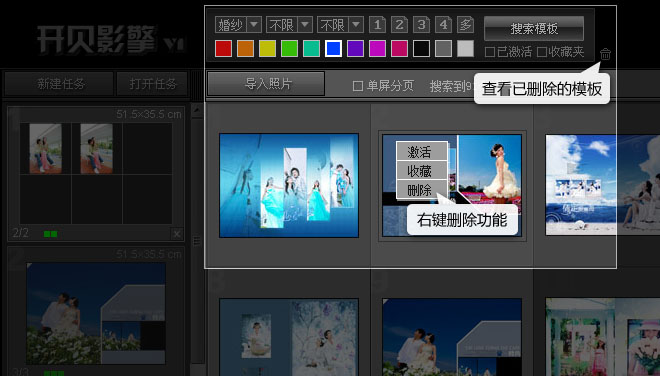Image resolution: width=660 pixels, height=376 pixels.
Task: Select the floral couple template in second row
Action: pyautogui.click(x=289, y=337)
